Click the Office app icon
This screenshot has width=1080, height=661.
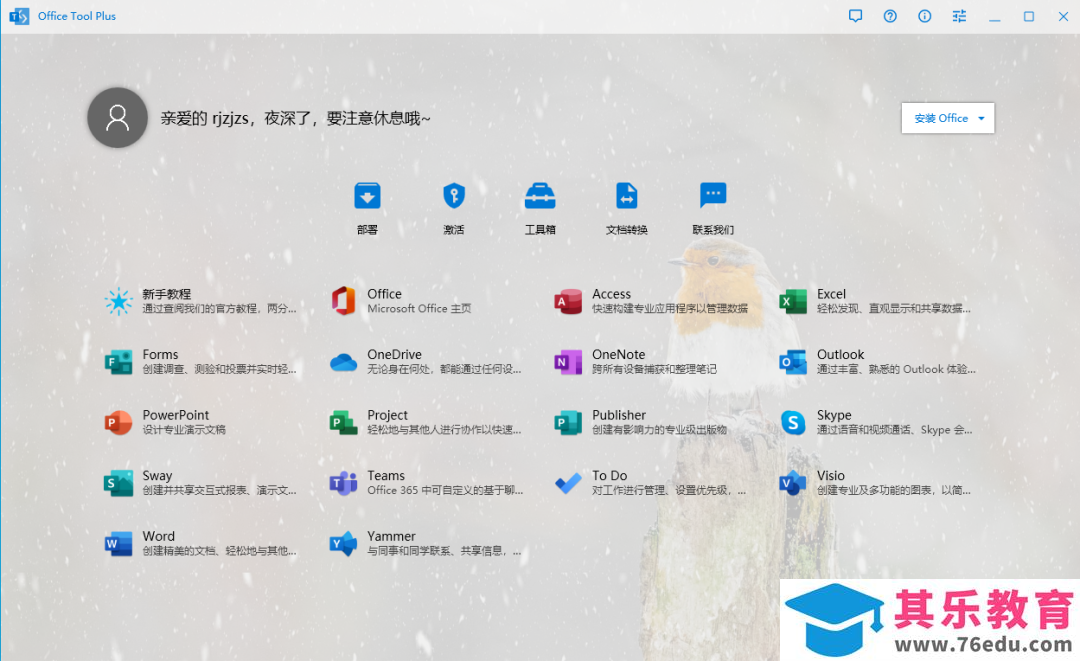(343, 301)
